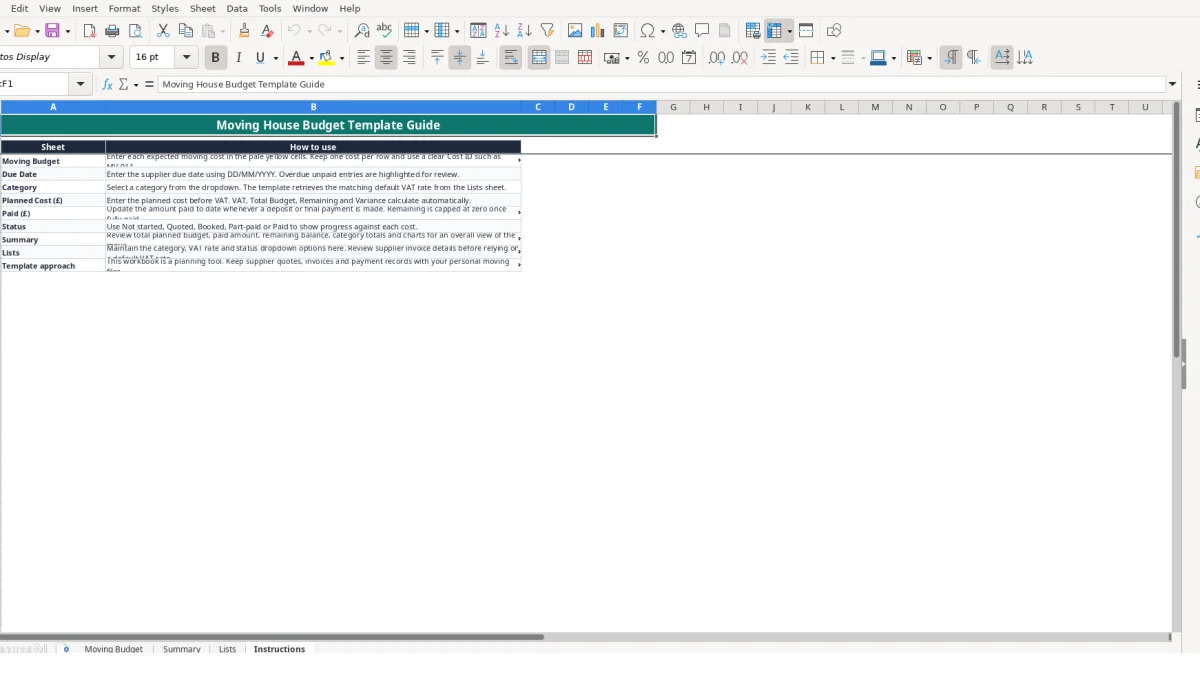
Task: Activate Clone Formatting paintbrush
Action: pos(244,31)
